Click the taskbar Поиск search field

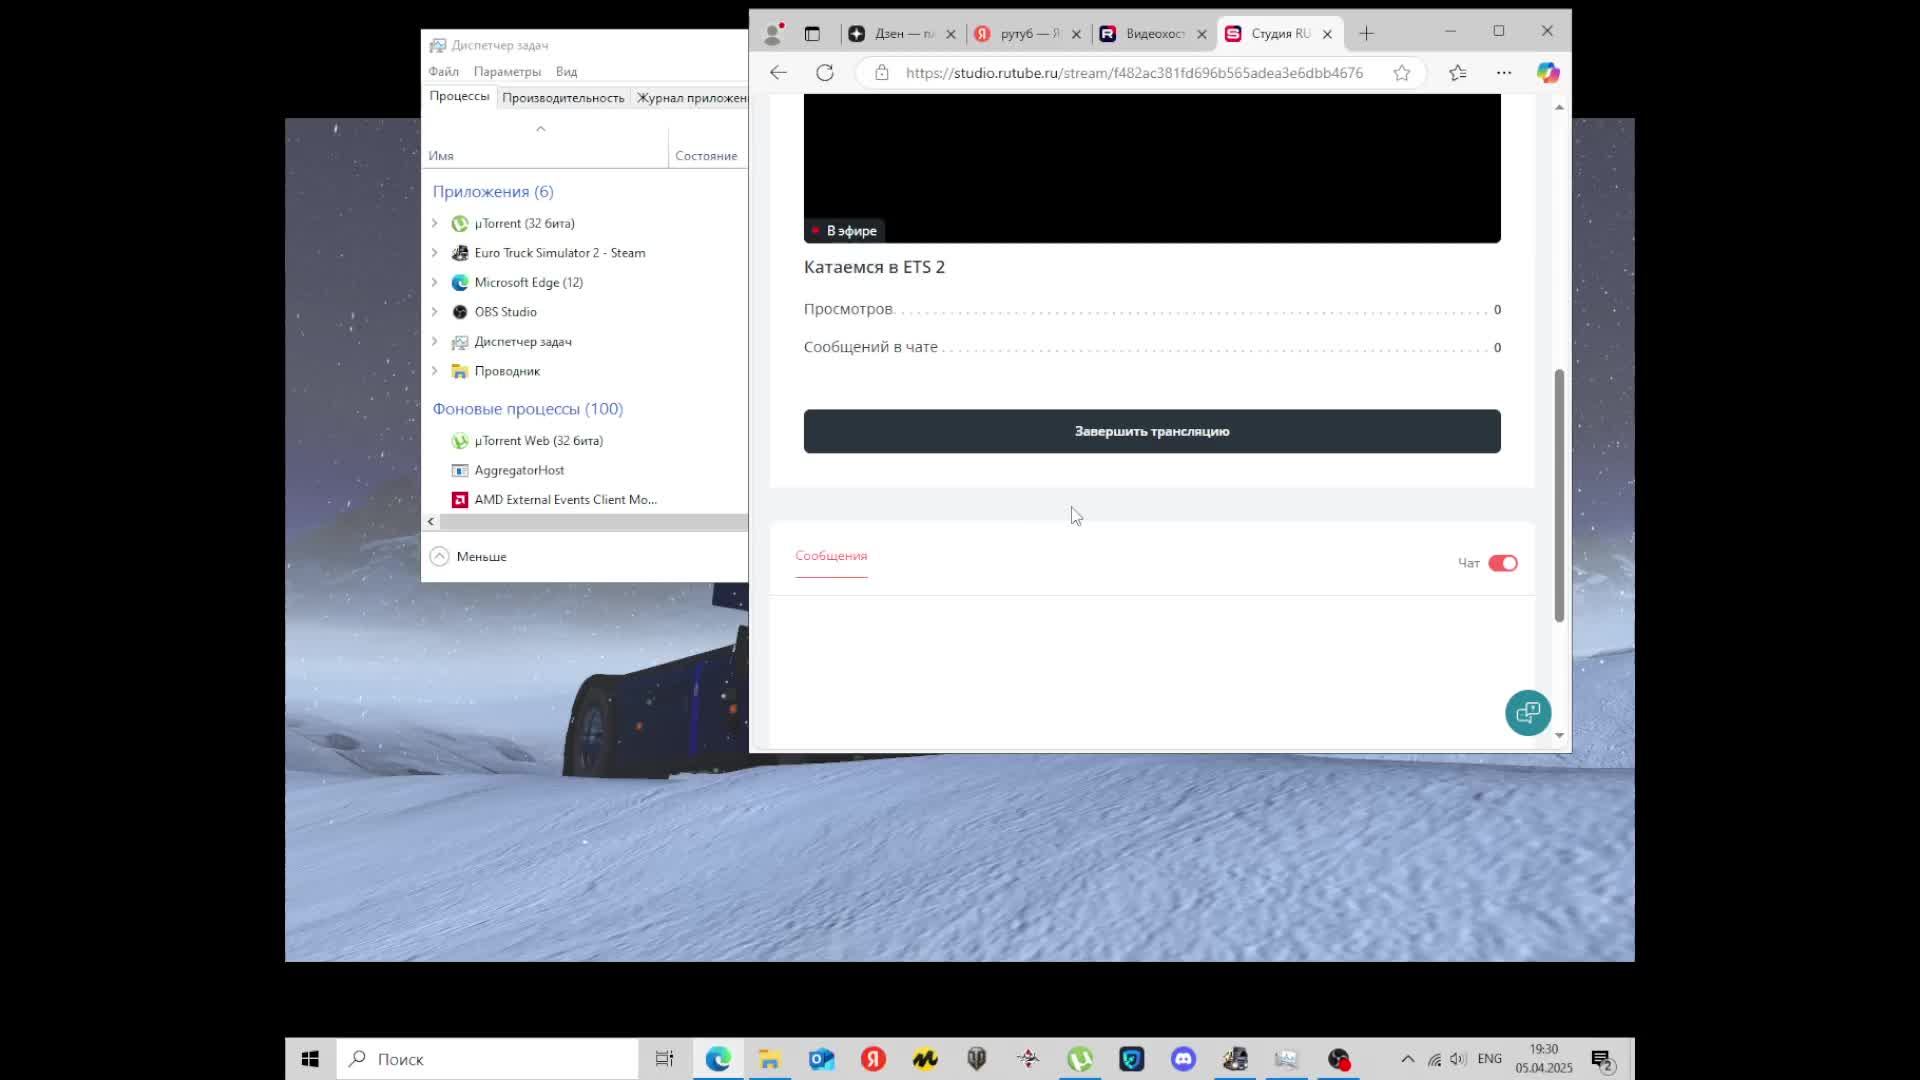tap(490, 1059)
